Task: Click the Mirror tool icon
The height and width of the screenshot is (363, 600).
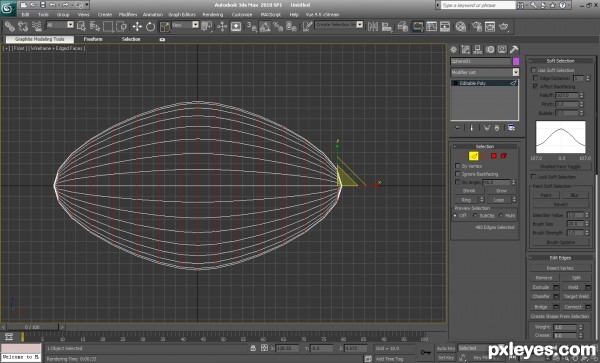Action: click(373, 26)
